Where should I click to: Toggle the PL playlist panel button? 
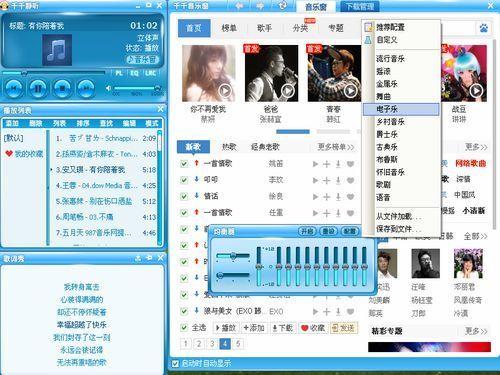[119, 73]
